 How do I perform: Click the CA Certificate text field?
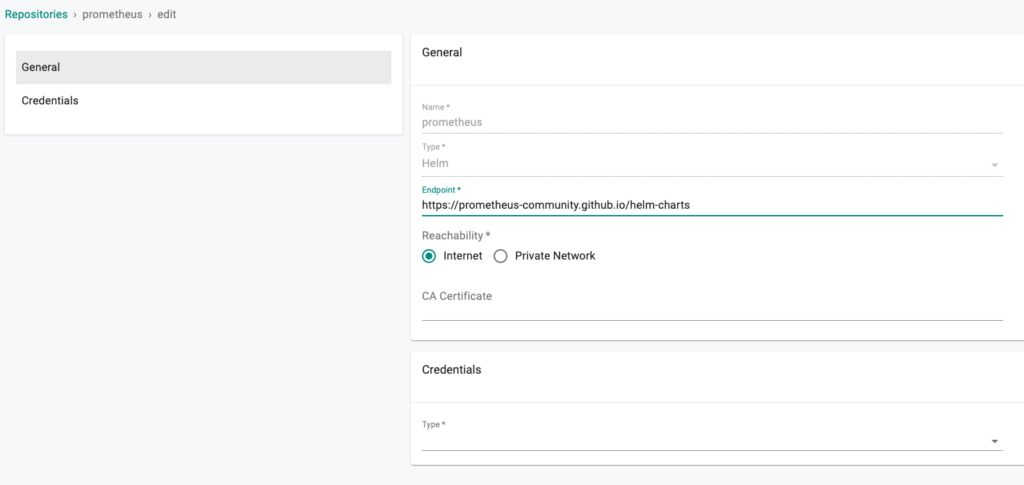(711, 308)
